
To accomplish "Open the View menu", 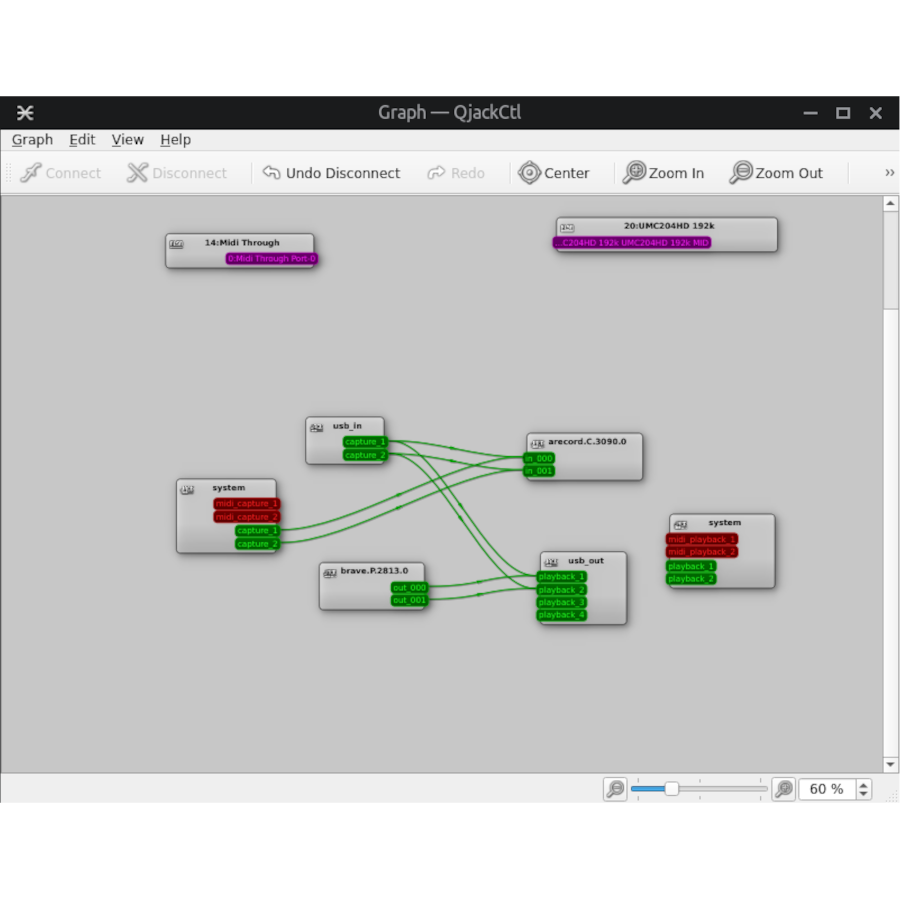I will click(x=127, y=140).
